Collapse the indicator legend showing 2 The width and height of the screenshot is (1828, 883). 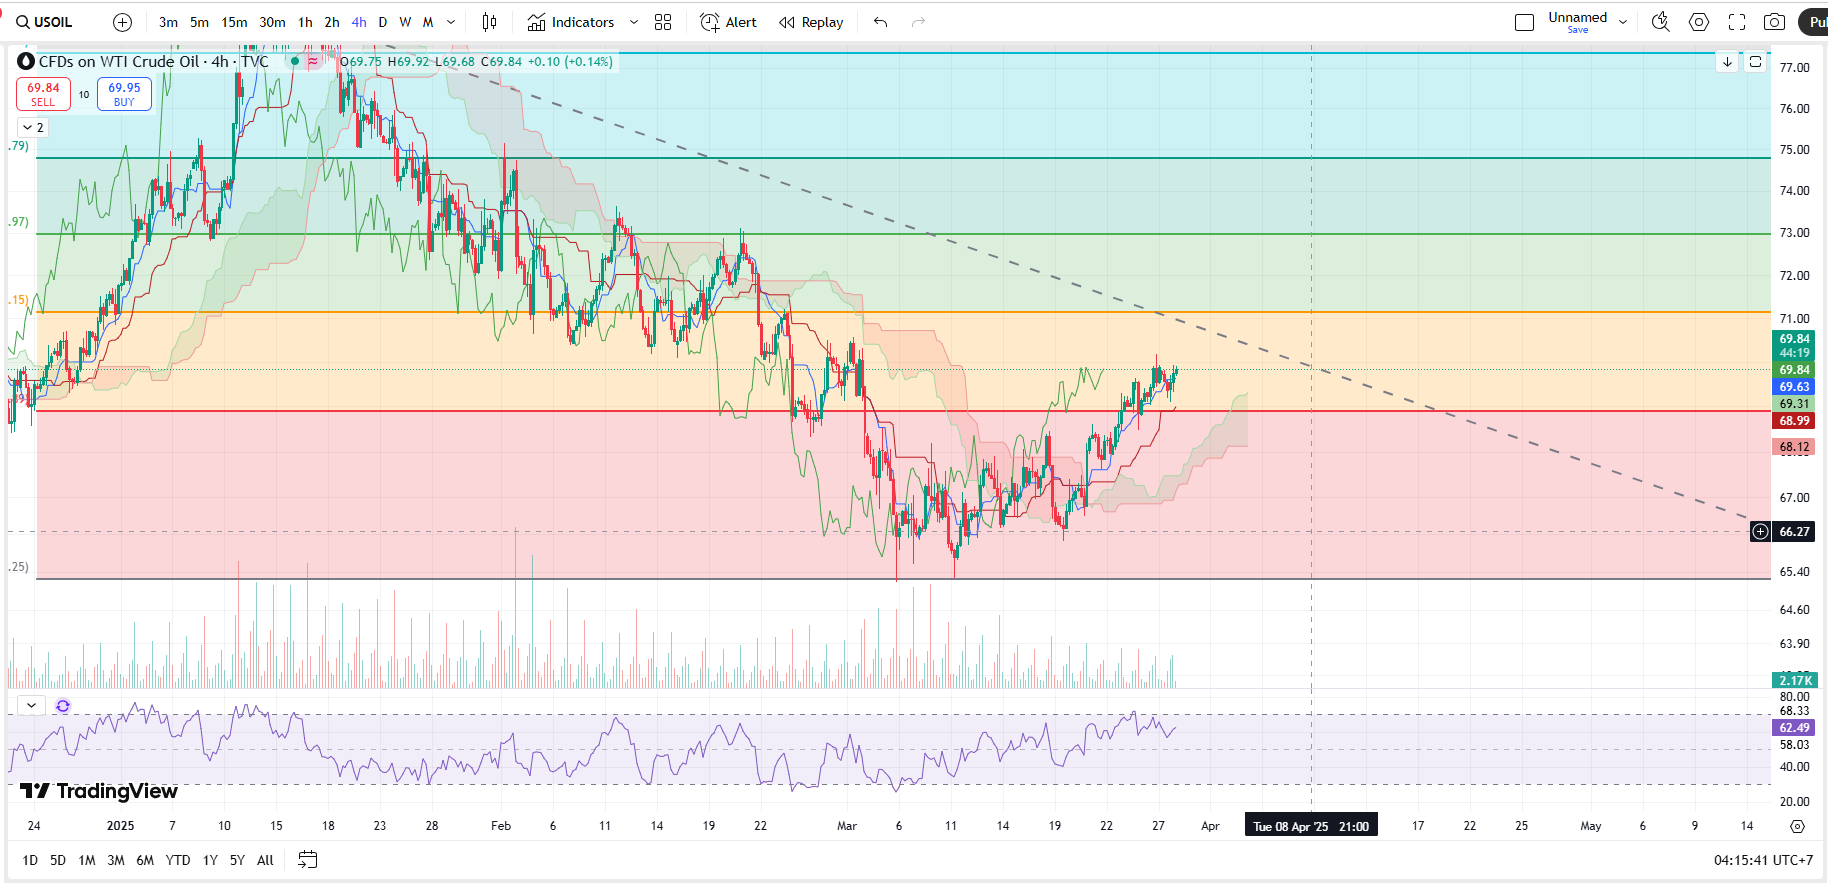(32, 127)
